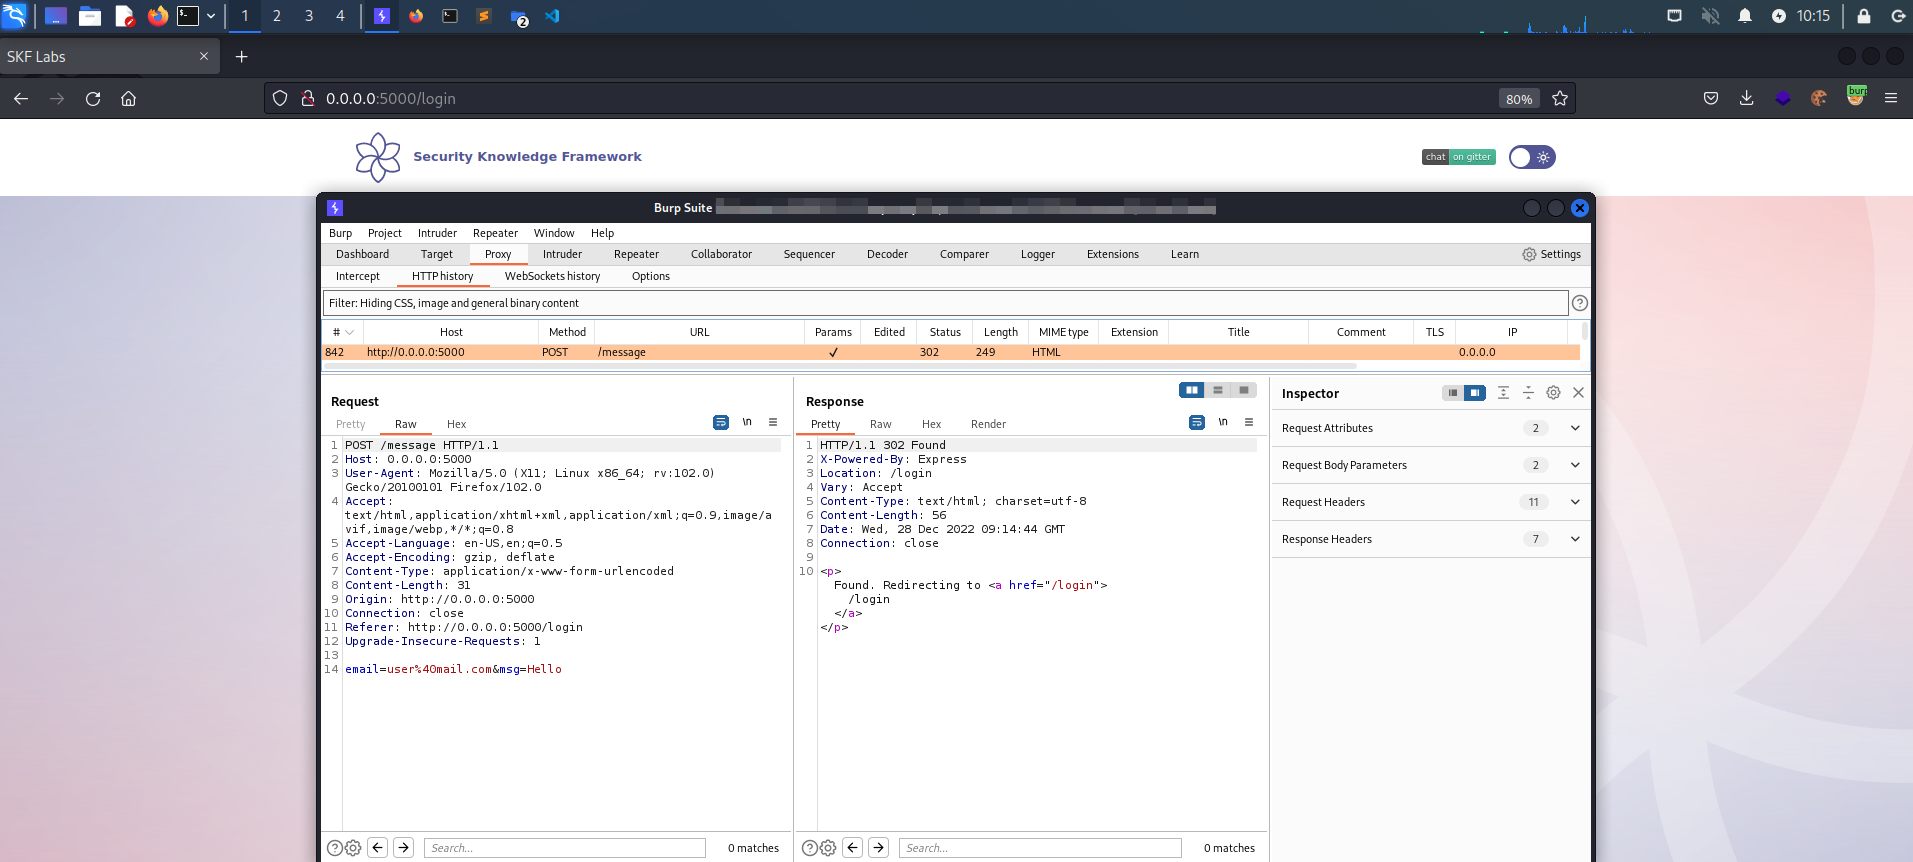The height and width of the screenshot is (862, 1913).
Task: Open Request search settings gear
Action: 353,848
